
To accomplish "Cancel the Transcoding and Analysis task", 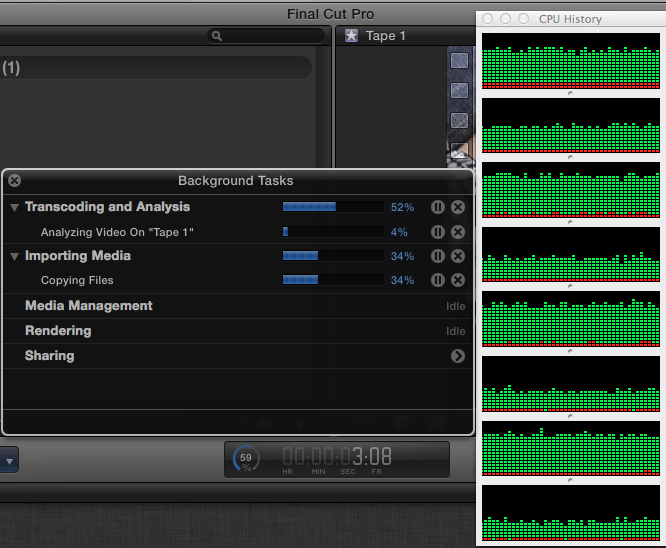I will pos(458,207).
